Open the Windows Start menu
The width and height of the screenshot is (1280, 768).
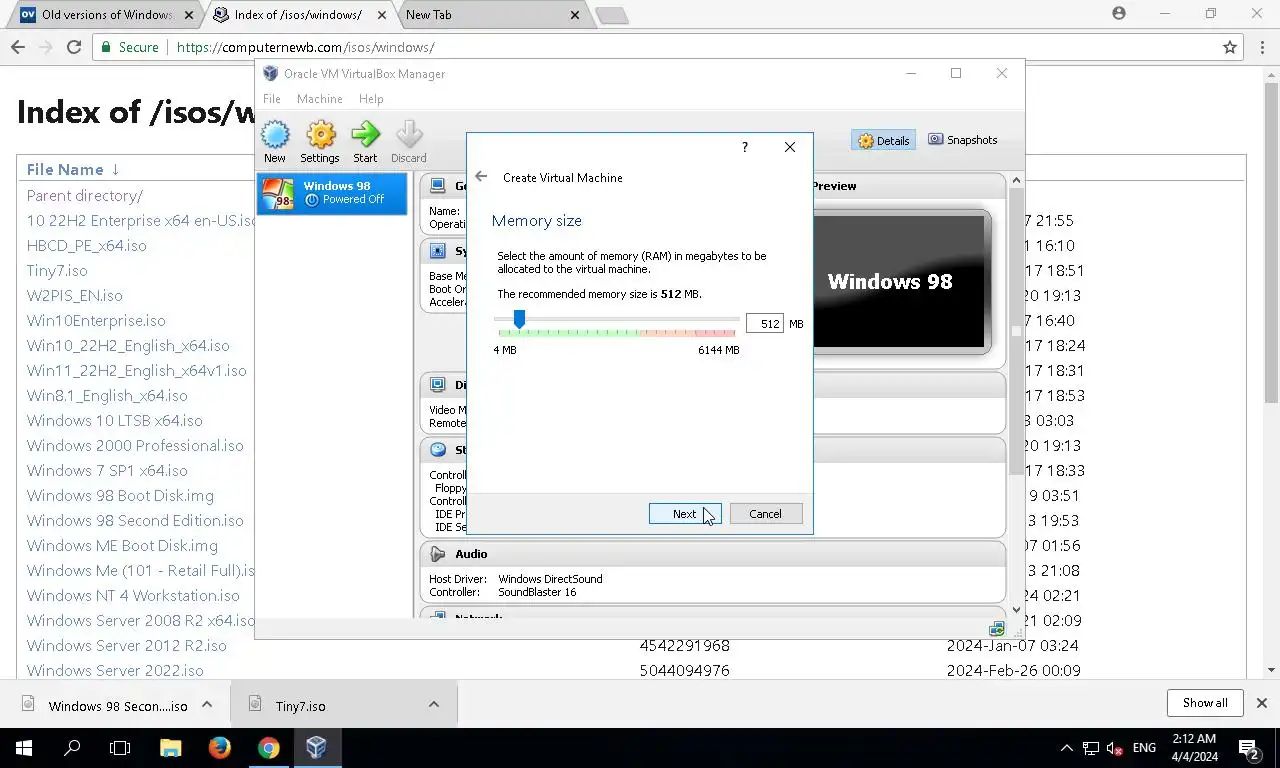pos(24,748)
